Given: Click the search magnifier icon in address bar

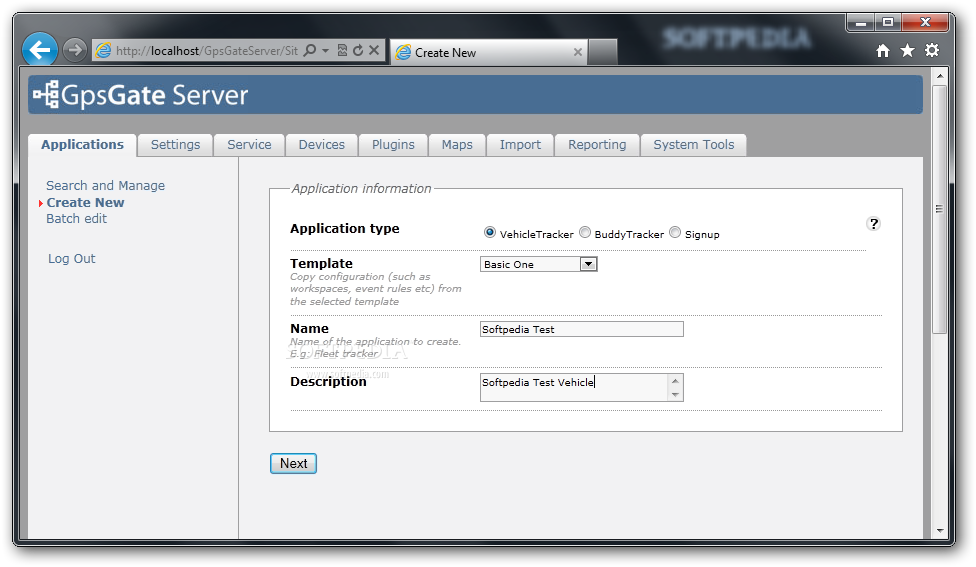Looking at the screenshot, I should (x=310, y=50).
